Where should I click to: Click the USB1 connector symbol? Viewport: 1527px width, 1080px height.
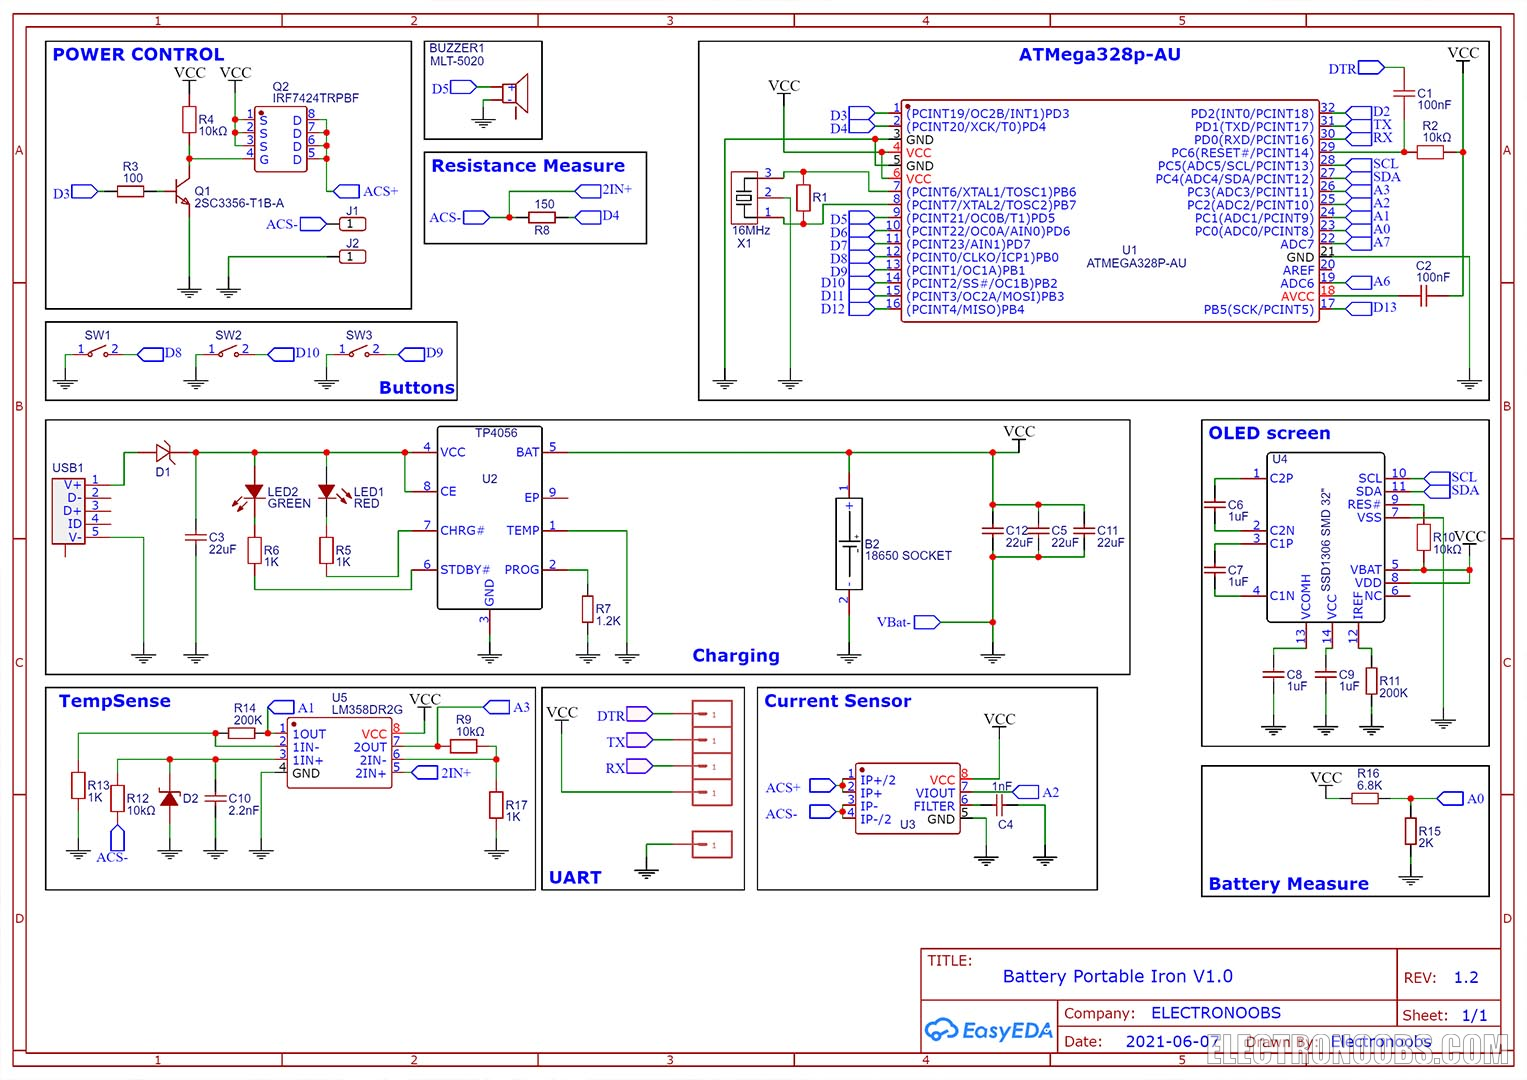click(69, 511)
